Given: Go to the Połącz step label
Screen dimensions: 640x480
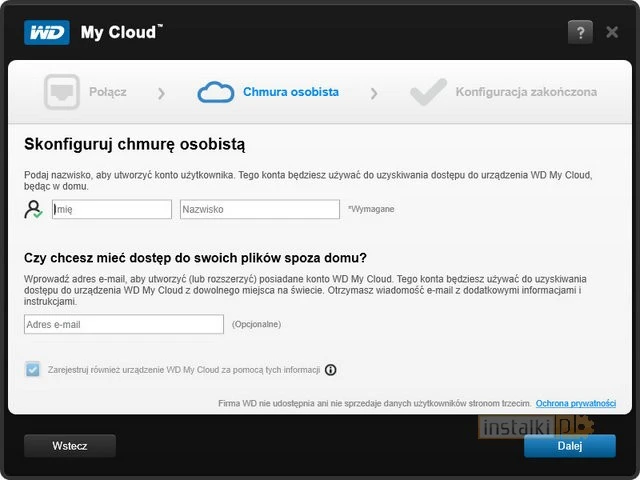Looking at the screenshot, I should click(108, 92).
